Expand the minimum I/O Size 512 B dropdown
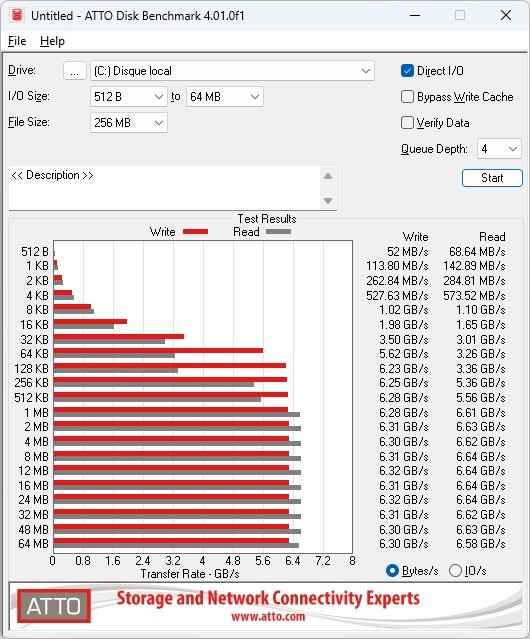 point(128,97)
